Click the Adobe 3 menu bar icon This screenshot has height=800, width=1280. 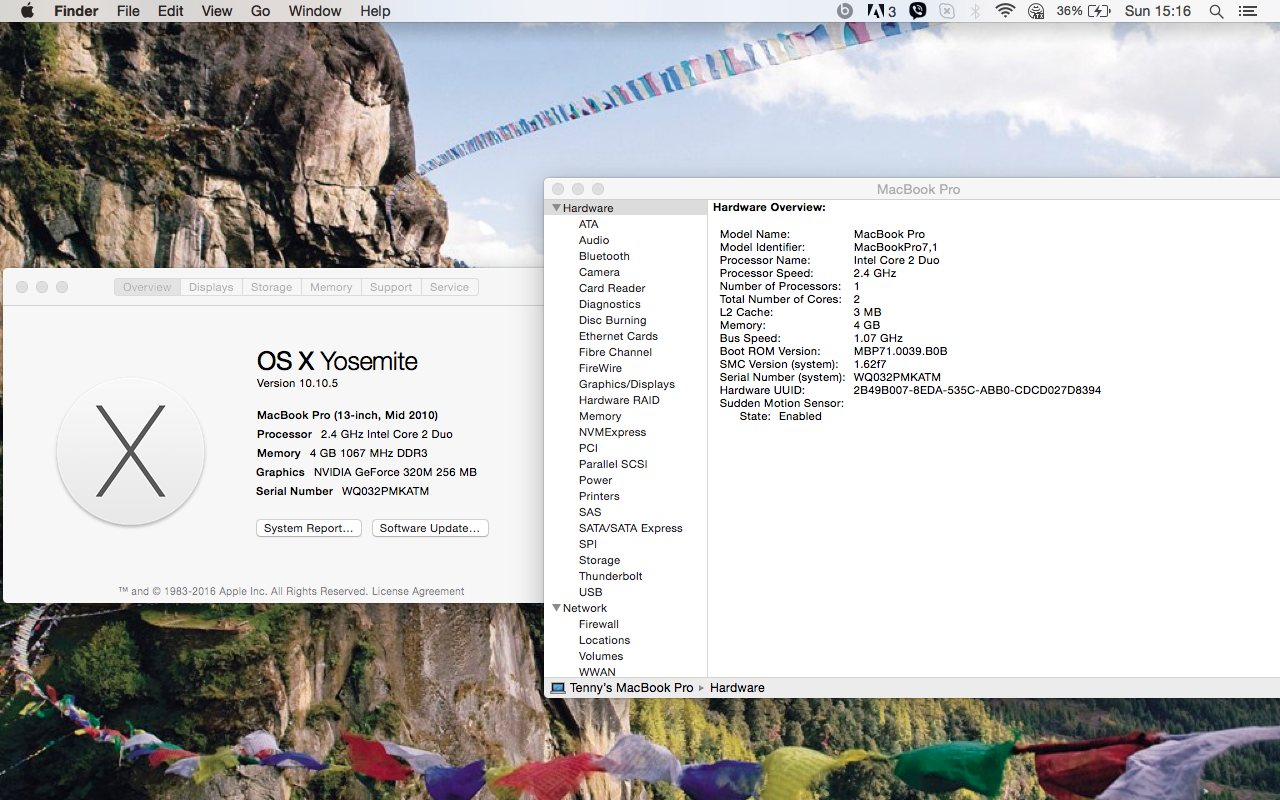(x=882, y=11)
